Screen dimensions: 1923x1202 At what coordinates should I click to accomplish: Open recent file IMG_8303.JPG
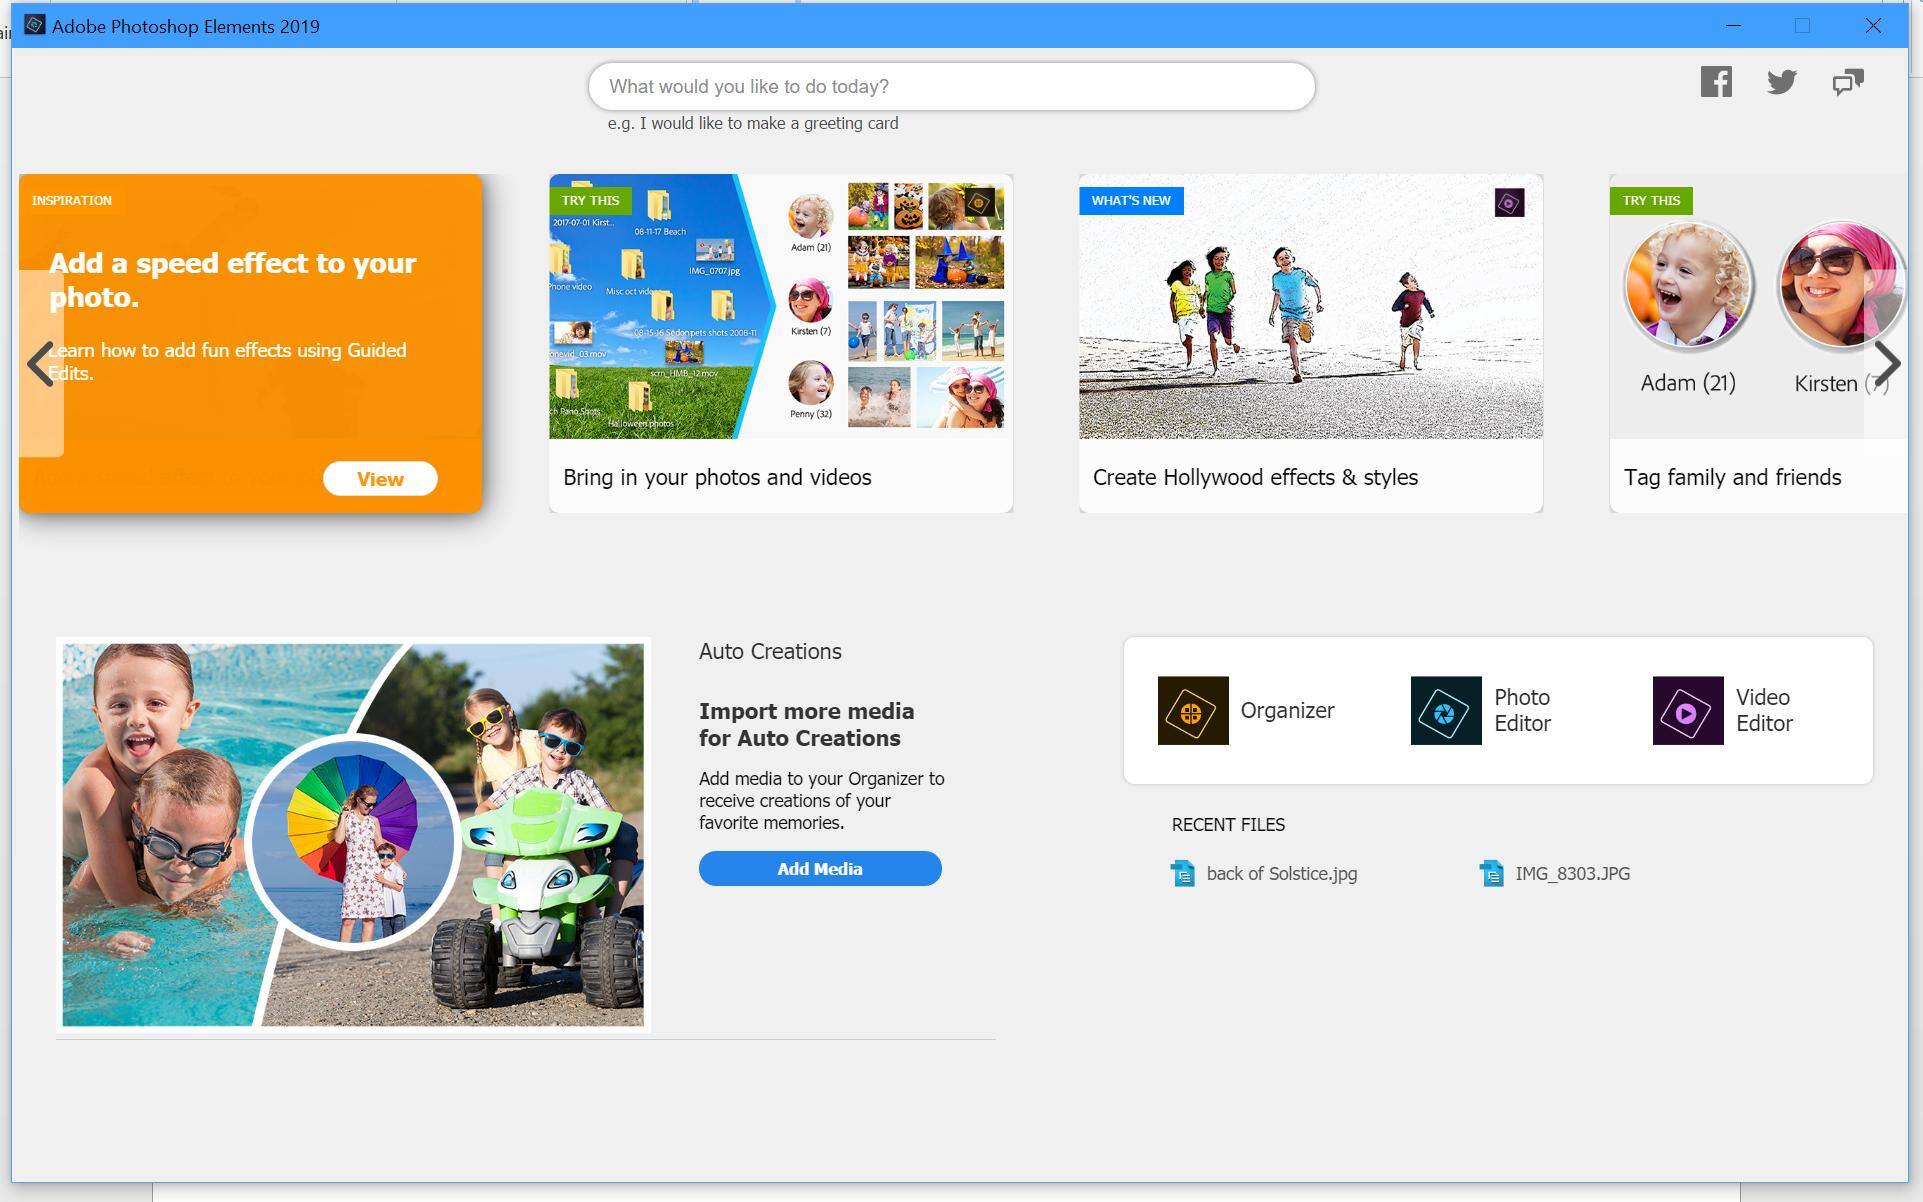tap(1572, 874)
